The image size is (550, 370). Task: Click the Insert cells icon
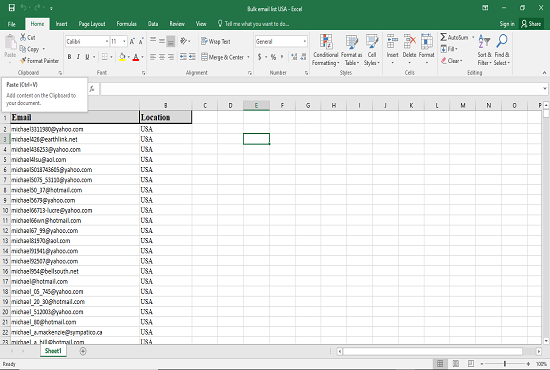click(392, 41)
